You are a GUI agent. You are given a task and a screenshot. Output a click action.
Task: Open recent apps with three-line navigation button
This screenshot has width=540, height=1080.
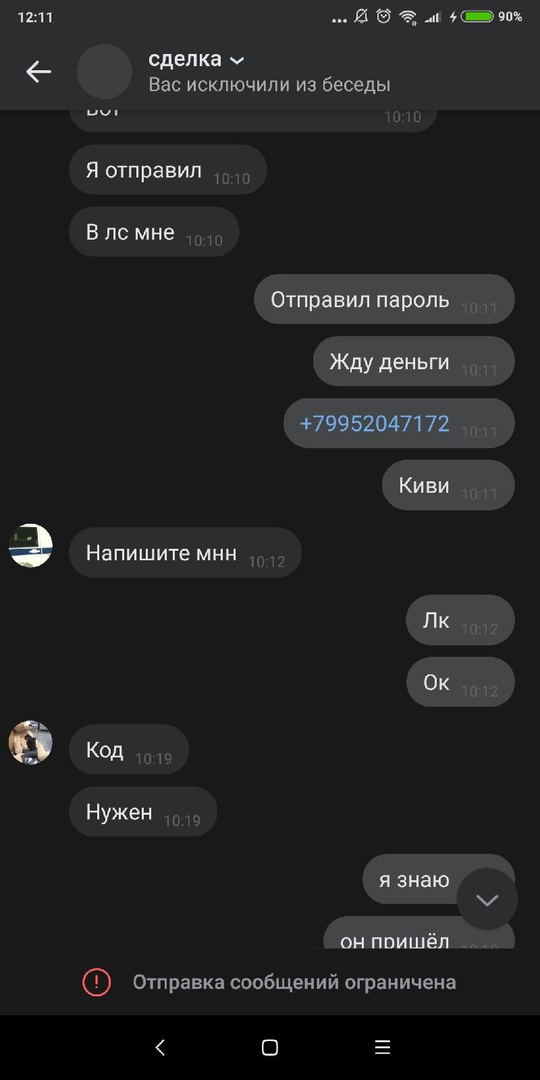pyautogui.click(x=382, y=1048)
